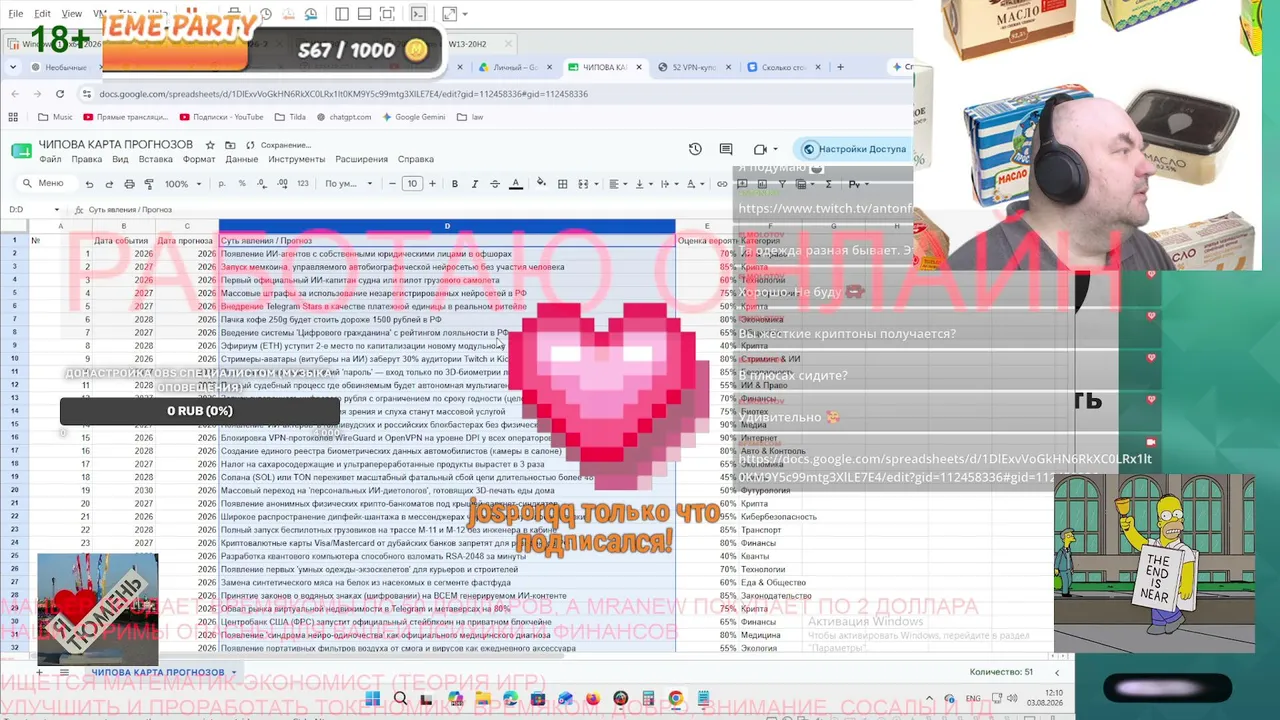Apply italic formatting to selection
Screen dimensions: 1280x720
point(475,184)
